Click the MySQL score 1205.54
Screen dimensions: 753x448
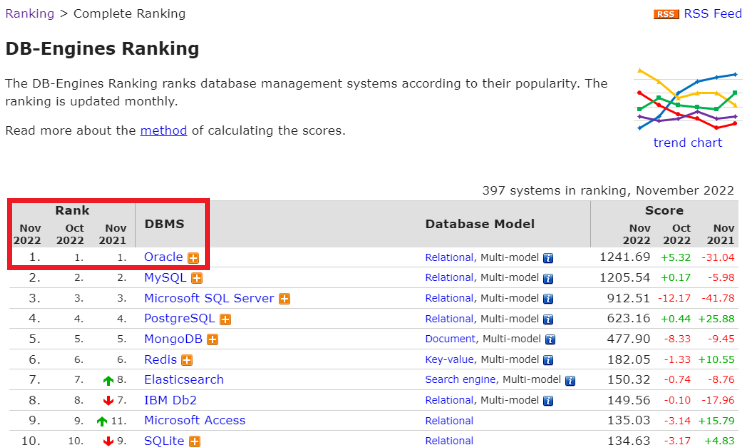click(x=625, y=278)
